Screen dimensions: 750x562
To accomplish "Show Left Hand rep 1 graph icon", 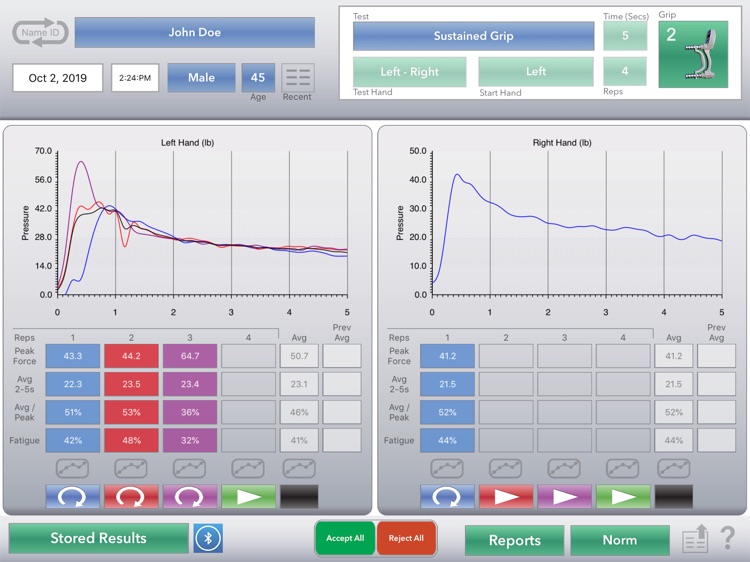I will tap(73, 468).
